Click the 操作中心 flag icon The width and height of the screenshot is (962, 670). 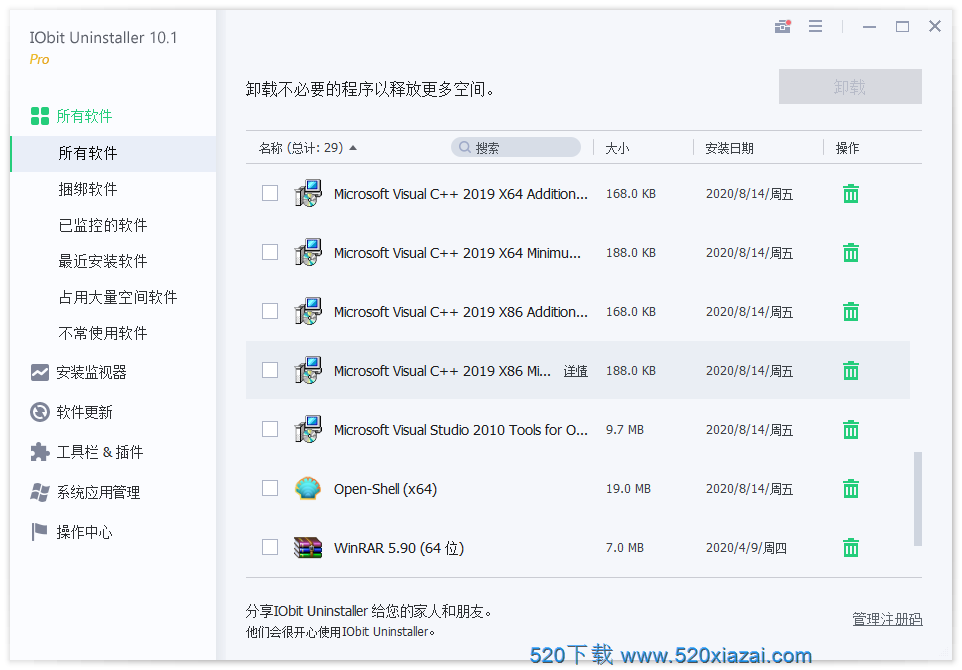tap(39, 532)
